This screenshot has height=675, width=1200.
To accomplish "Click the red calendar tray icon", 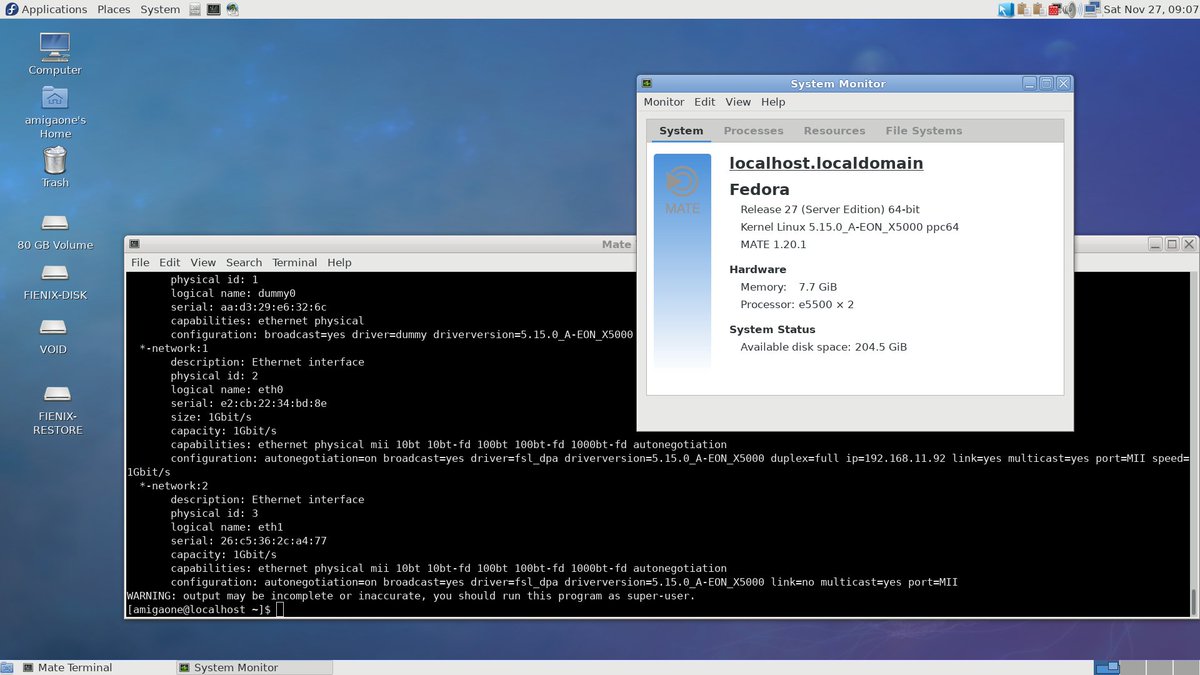I will (x=1053, y=9).
